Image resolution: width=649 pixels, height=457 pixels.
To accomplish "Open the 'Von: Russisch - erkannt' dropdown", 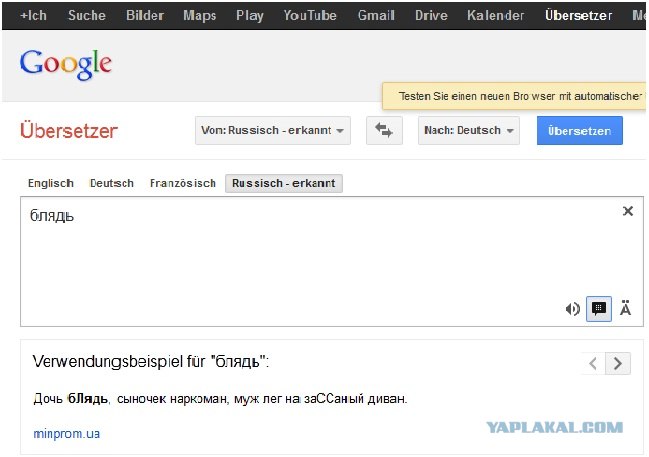I will [x=273, y=131].
